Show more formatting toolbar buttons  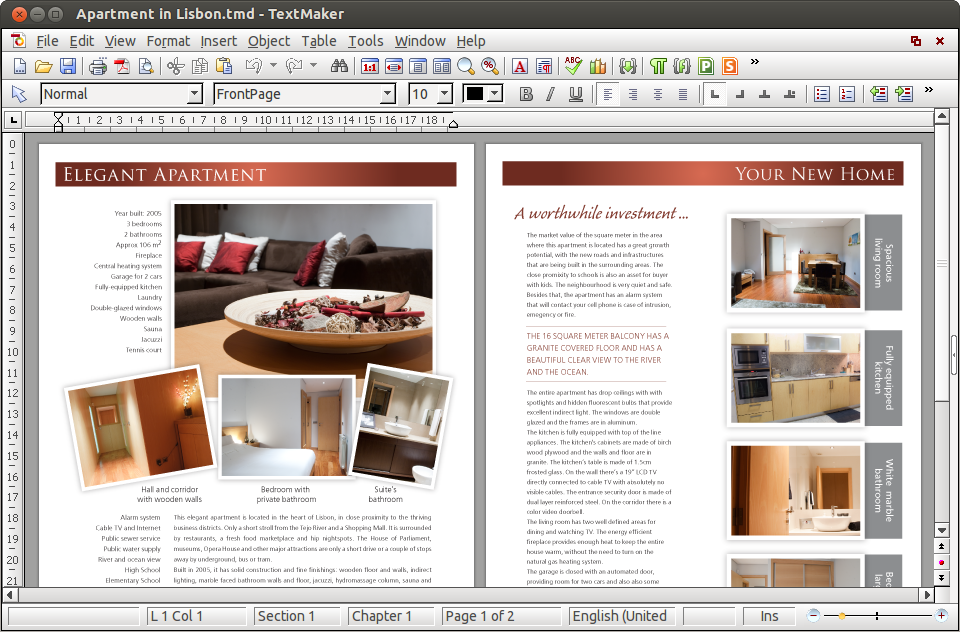tap(929, 89)
